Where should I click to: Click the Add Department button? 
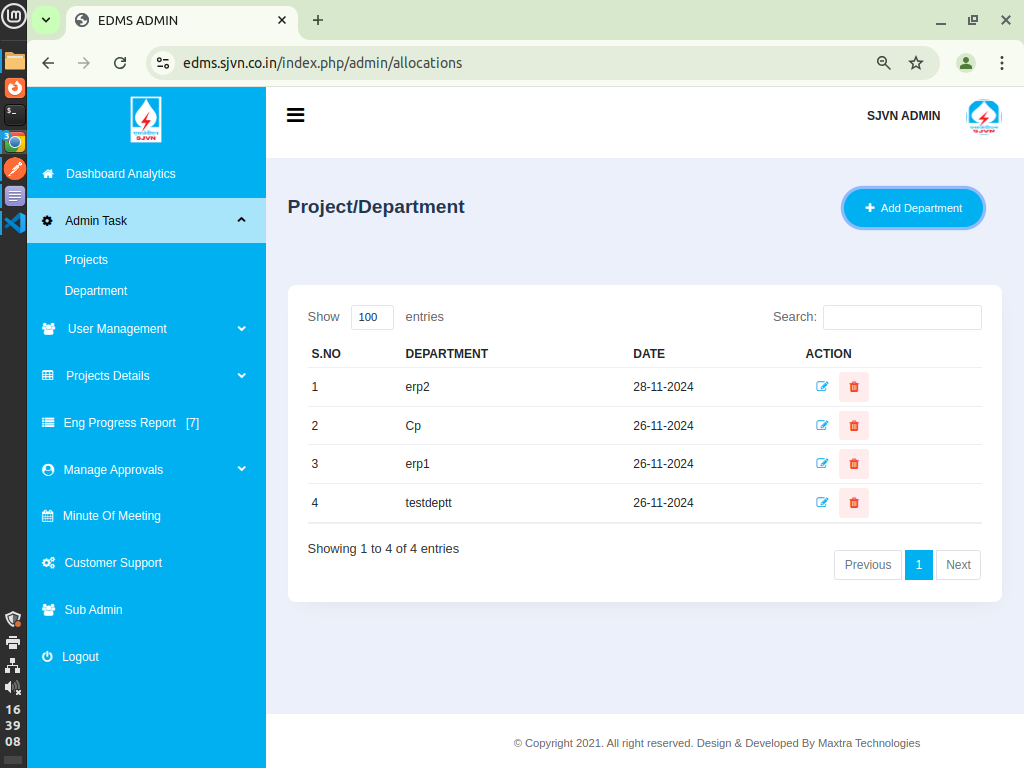point(913,208)
